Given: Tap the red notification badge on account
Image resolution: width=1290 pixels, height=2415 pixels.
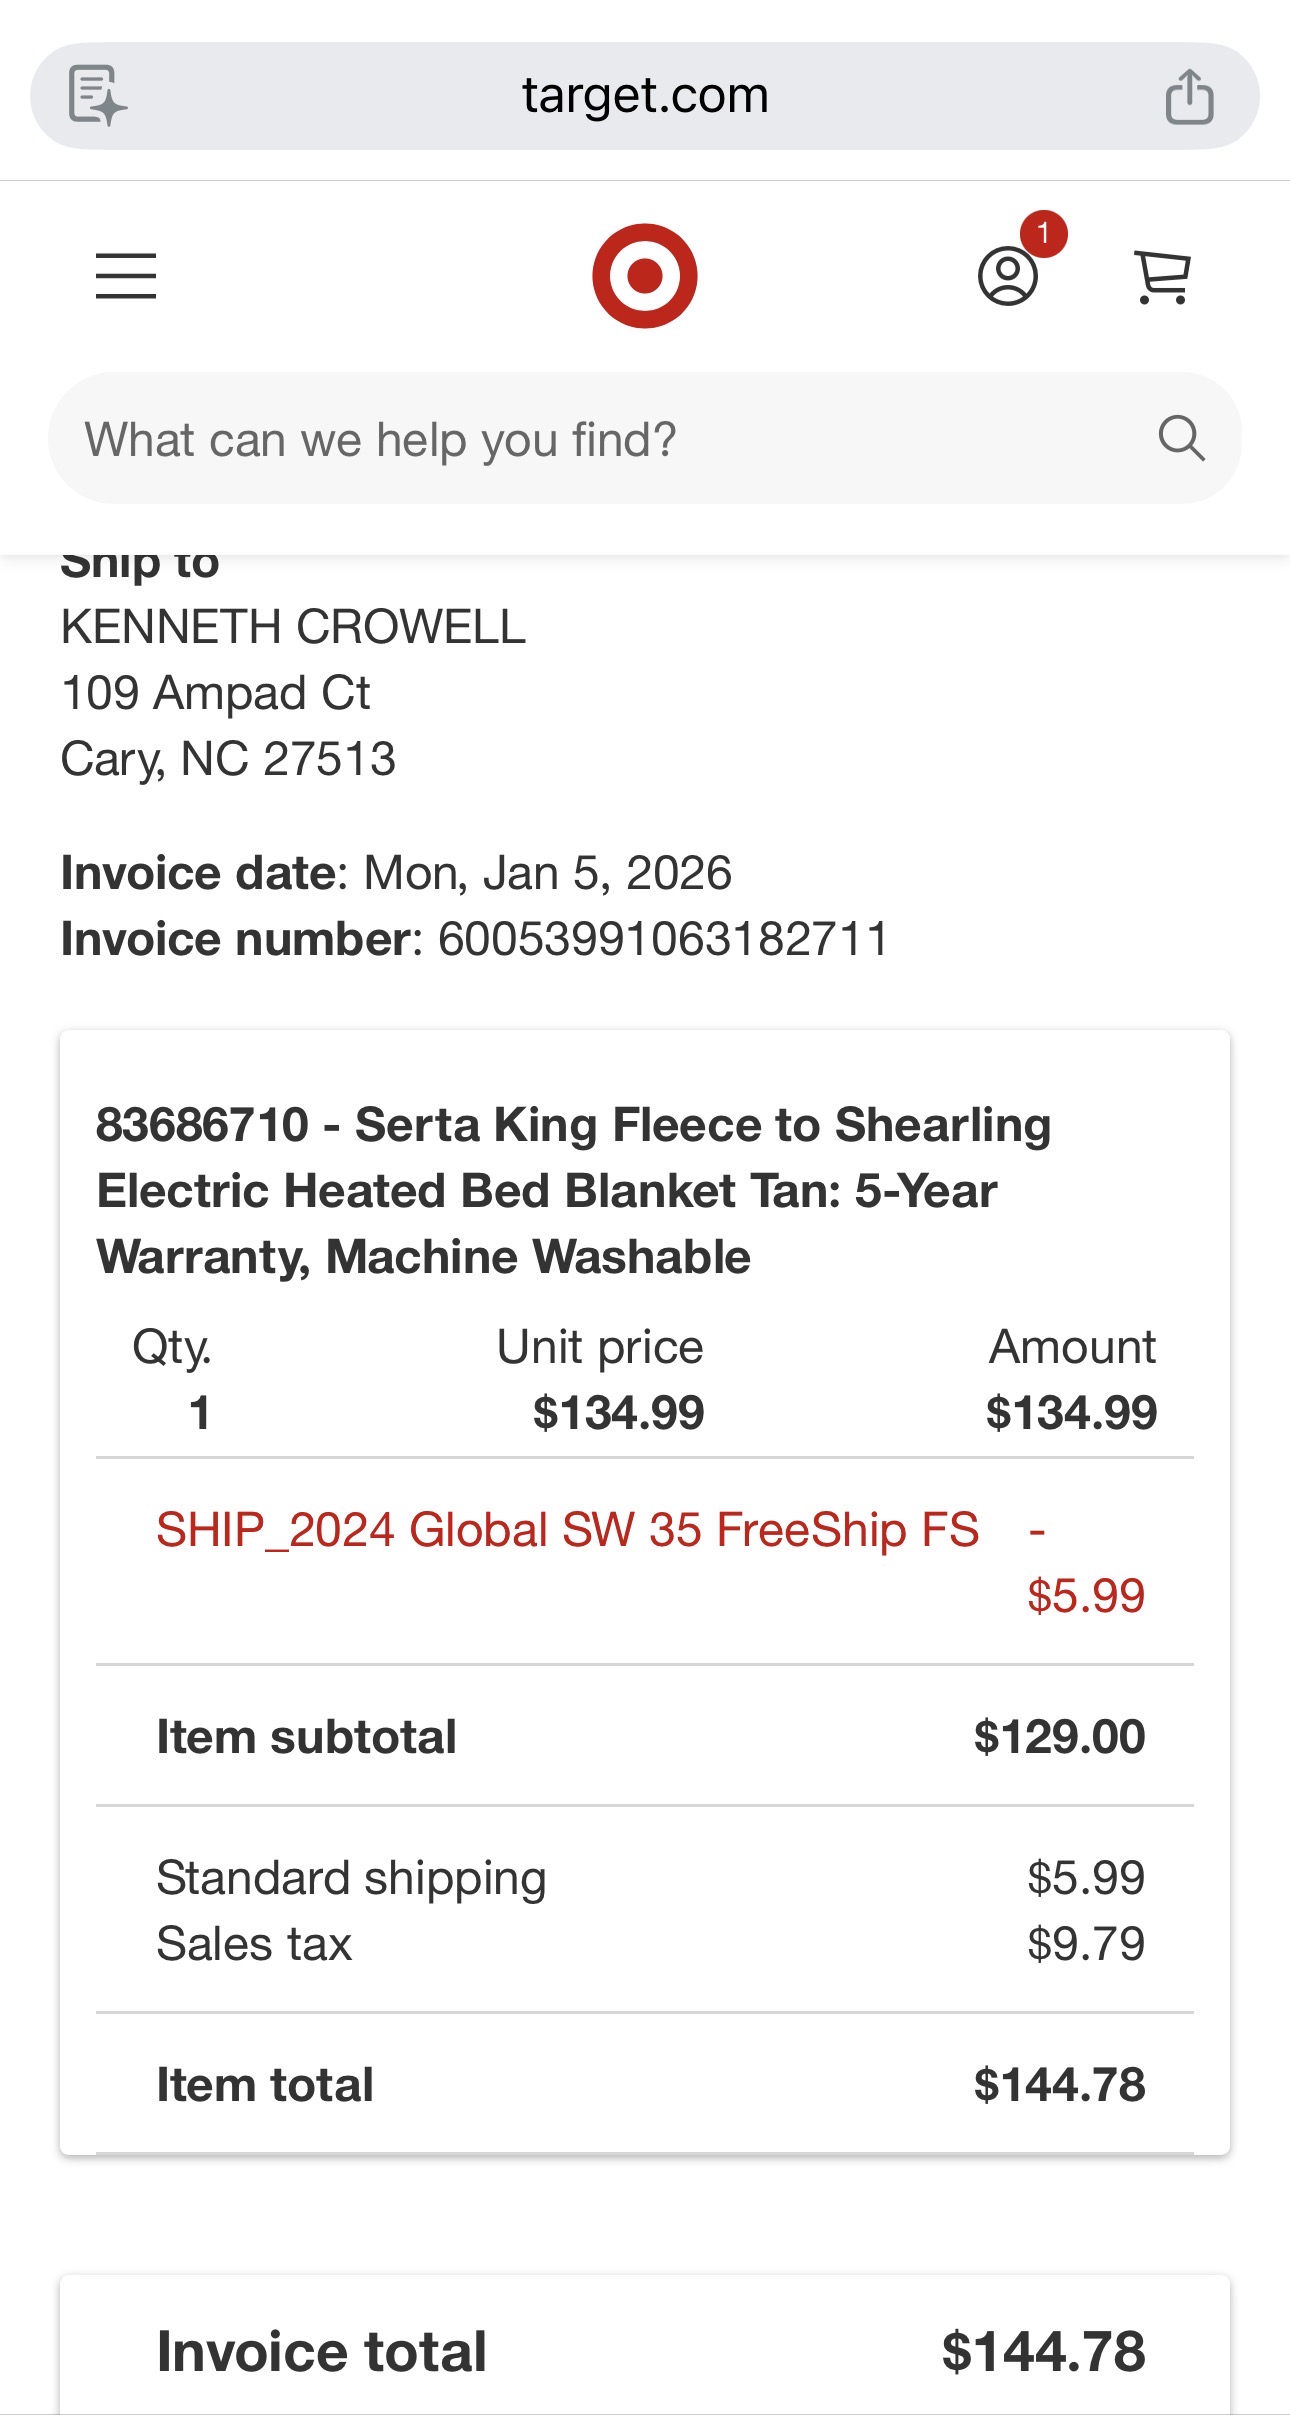Looking at the screenshot, I should [x=1043, y=234].
